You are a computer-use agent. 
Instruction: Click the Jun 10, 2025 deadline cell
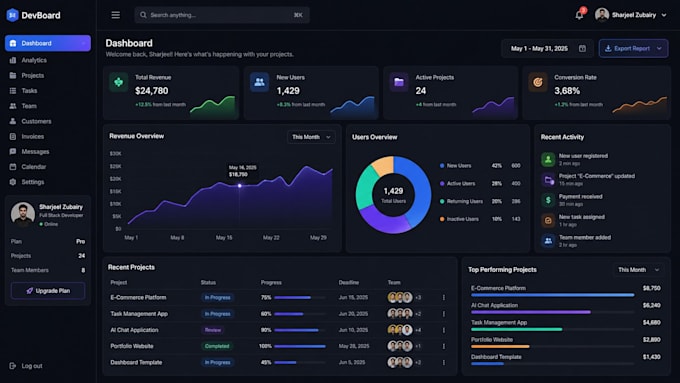353,330
